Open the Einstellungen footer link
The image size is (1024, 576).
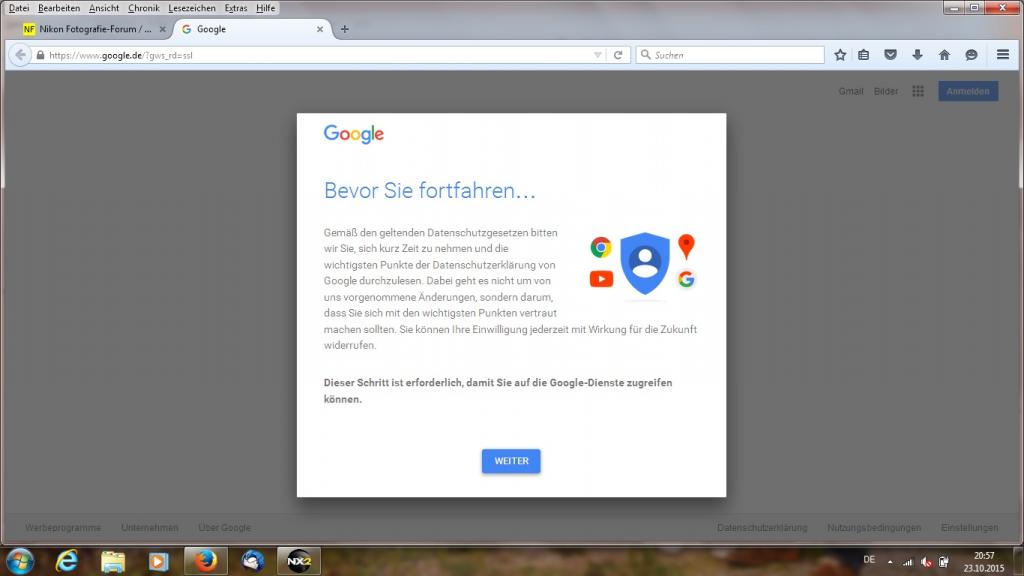tap(969, 528)
